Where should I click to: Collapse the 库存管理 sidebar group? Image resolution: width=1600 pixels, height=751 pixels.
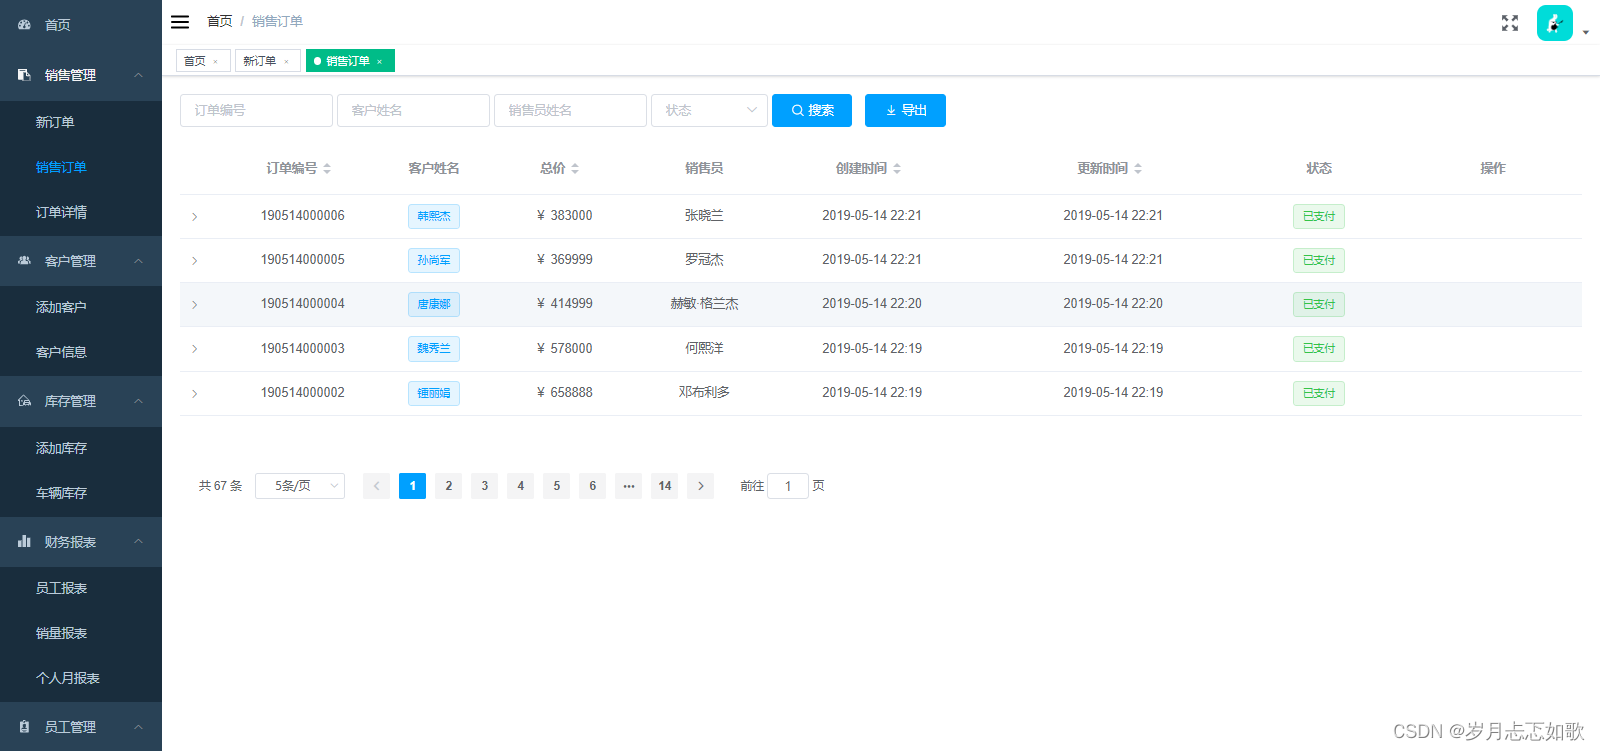point(138,401)
